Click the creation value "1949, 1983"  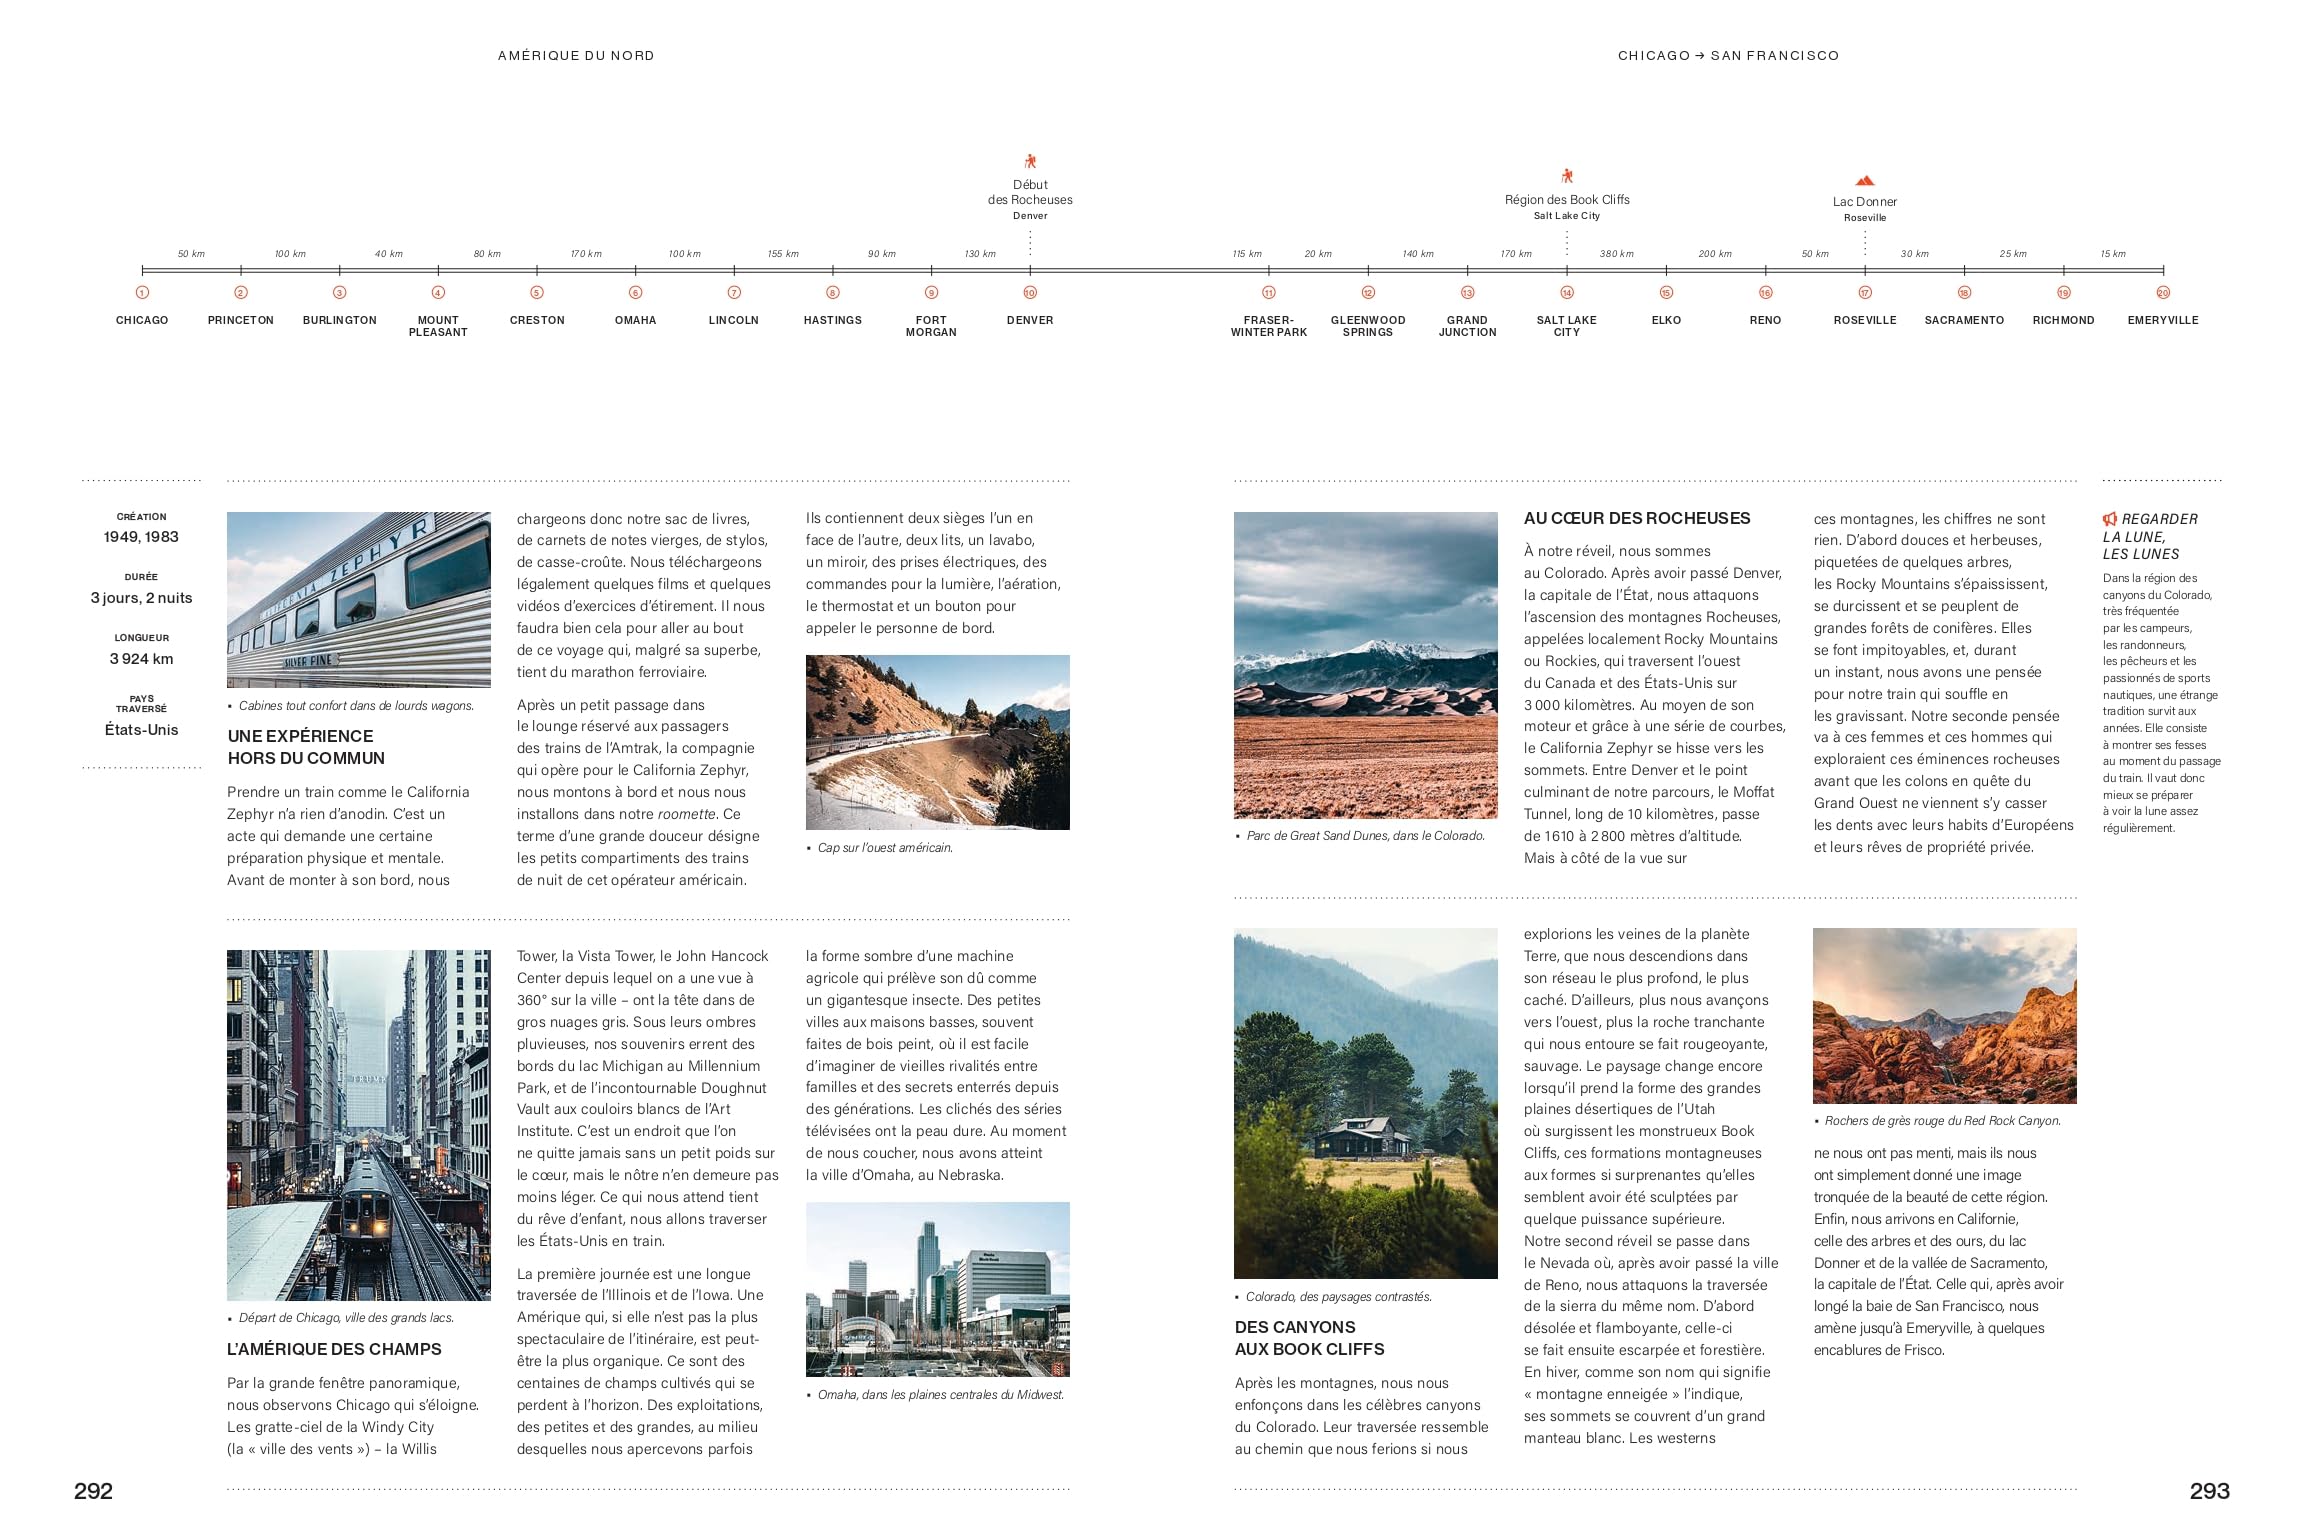tap(141, 537)
